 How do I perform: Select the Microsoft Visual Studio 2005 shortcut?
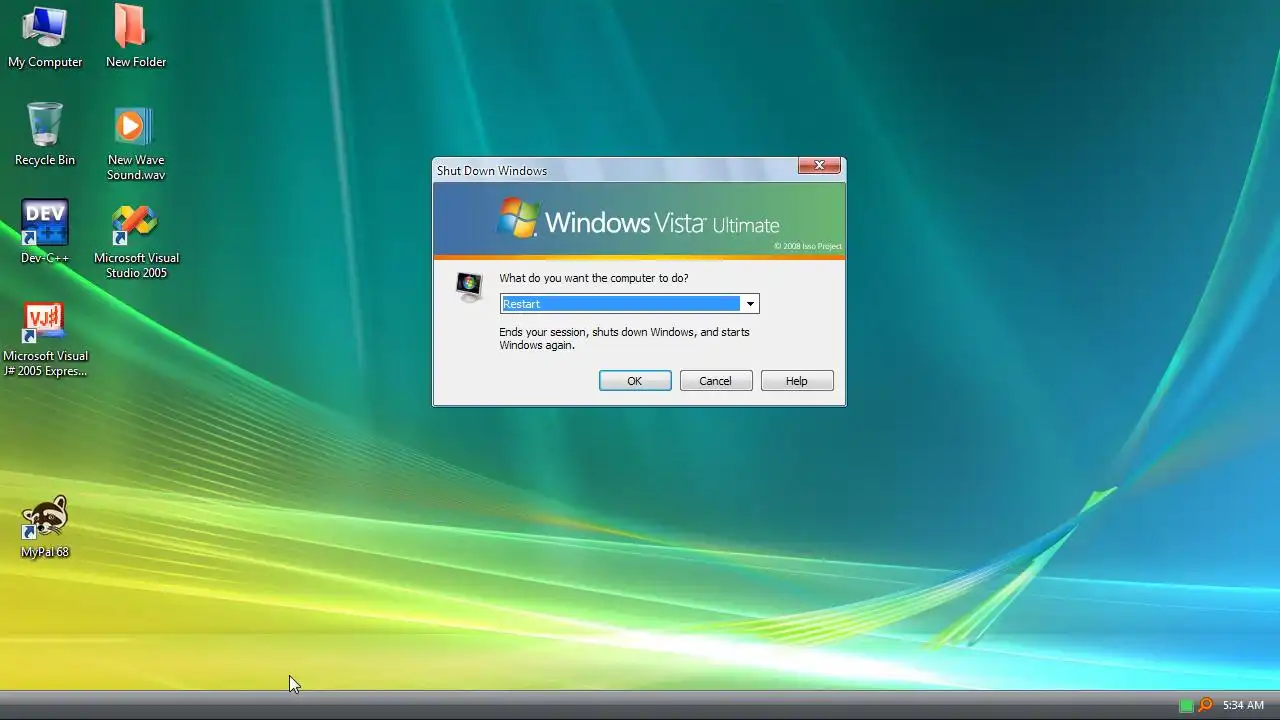[136, 240]
